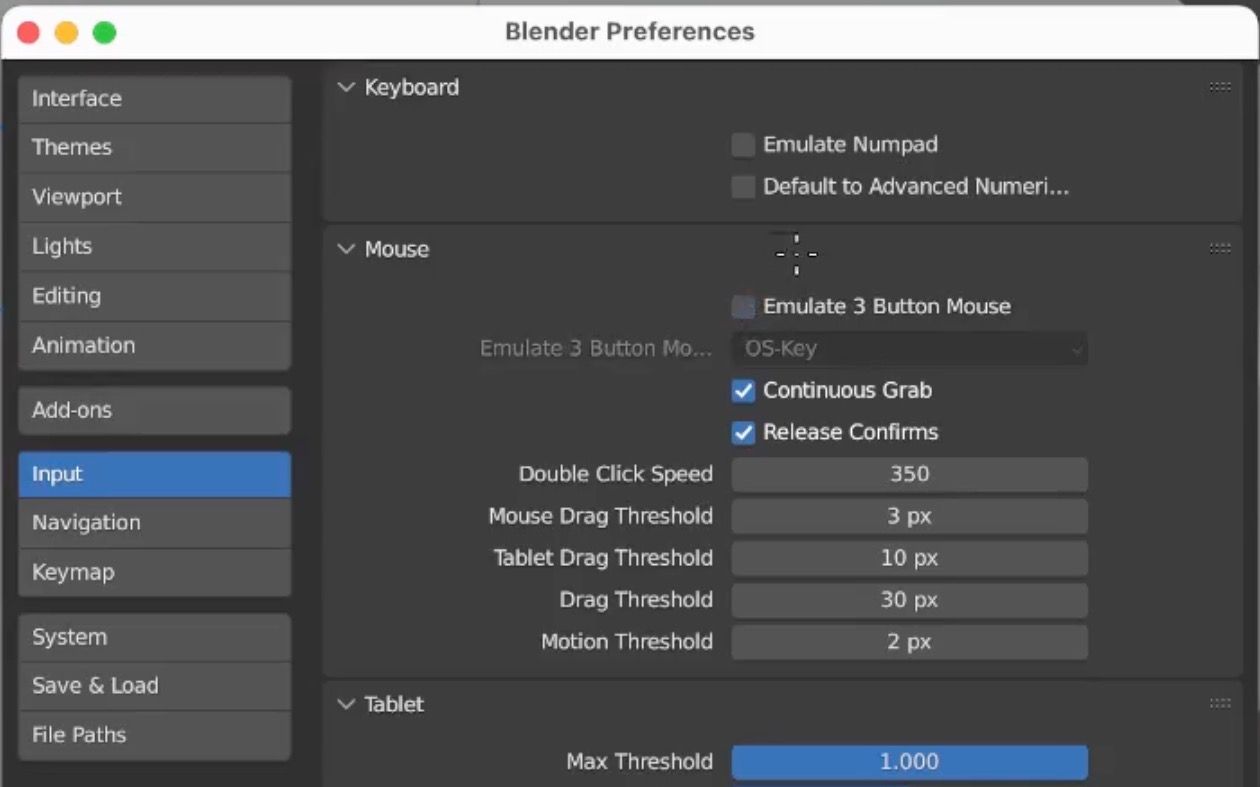Collapse the Keyboard panel
This screenshot has width=1260, height=787.
click(x=347, y=87)
